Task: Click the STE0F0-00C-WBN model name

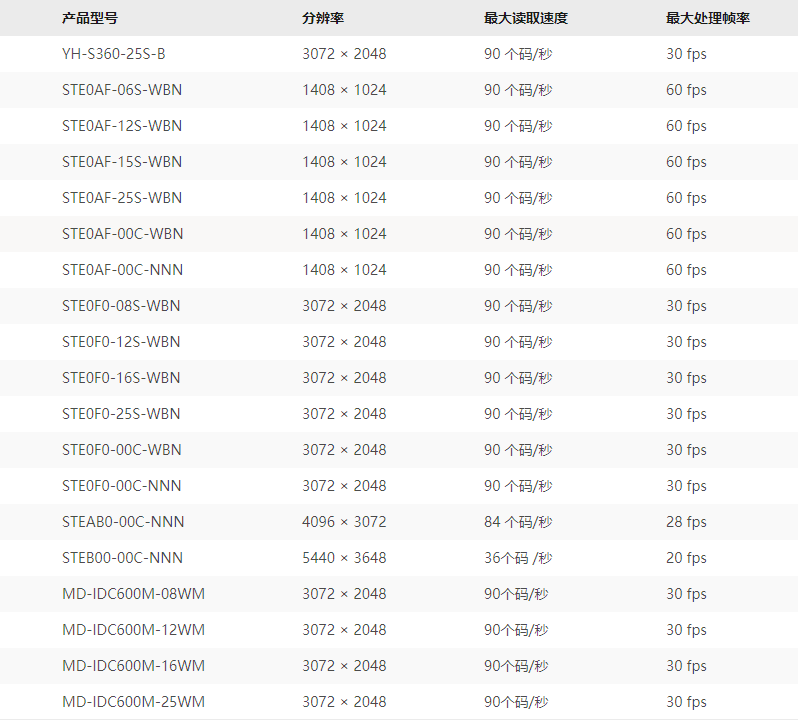Action: (x=122, y=450)
